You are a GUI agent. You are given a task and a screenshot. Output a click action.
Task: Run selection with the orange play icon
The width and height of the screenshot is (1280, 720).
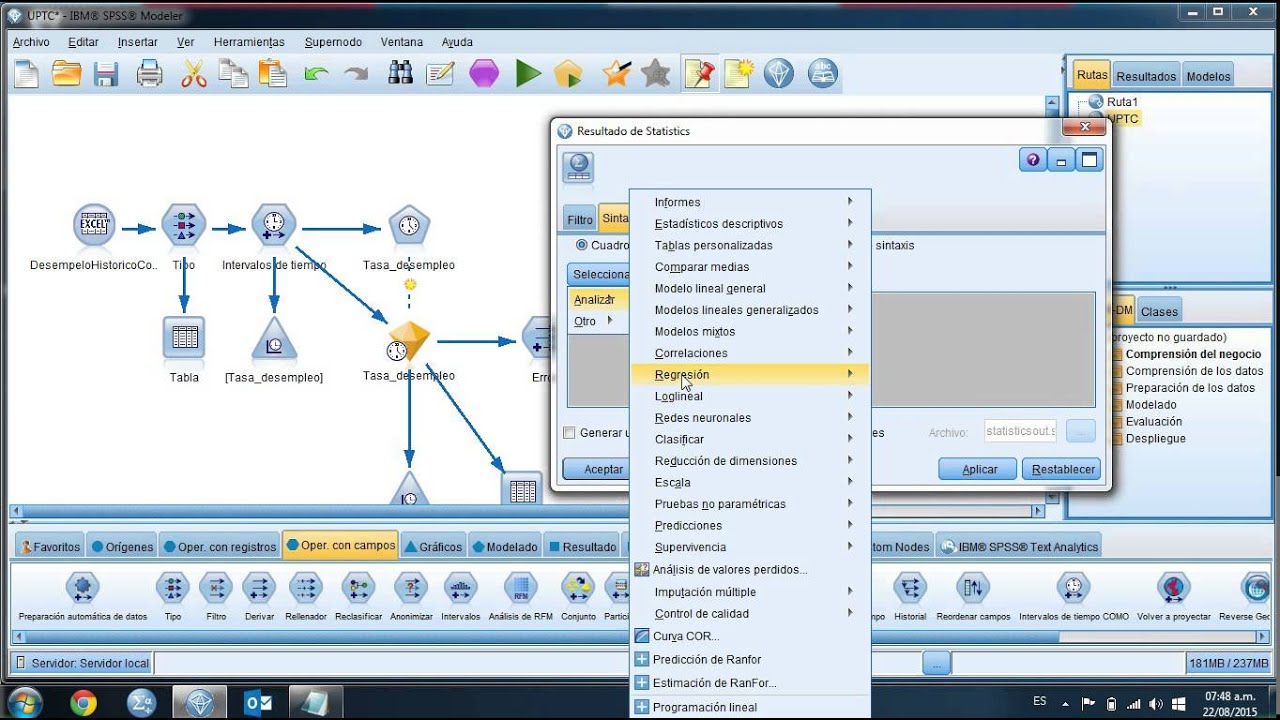pos(568,74)
